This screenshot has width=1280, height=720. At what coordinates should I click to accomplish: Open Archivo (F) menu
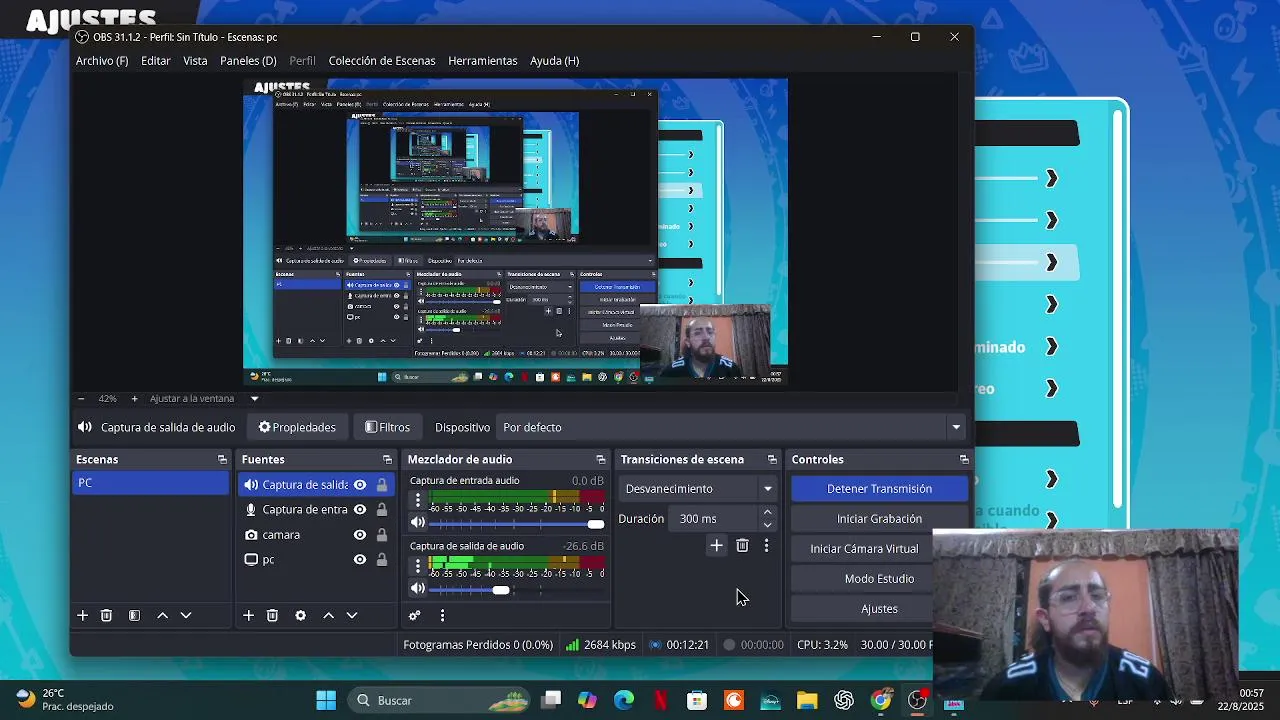[x=102, y=61]
